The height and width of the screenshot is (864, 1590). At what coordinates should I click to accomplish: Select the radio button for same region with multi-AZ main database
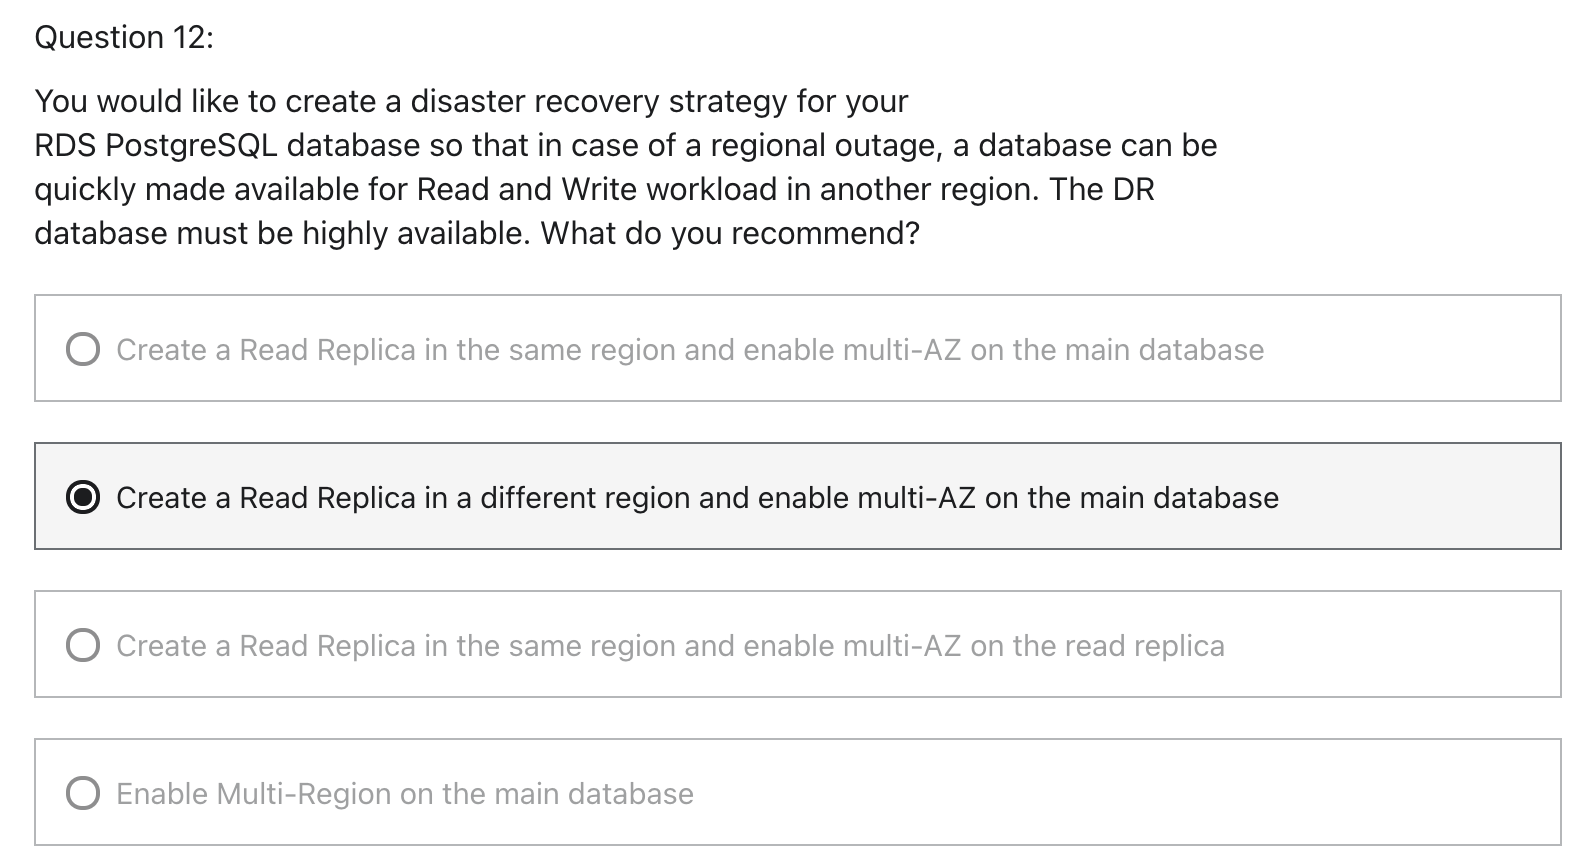tap(83, 349)
